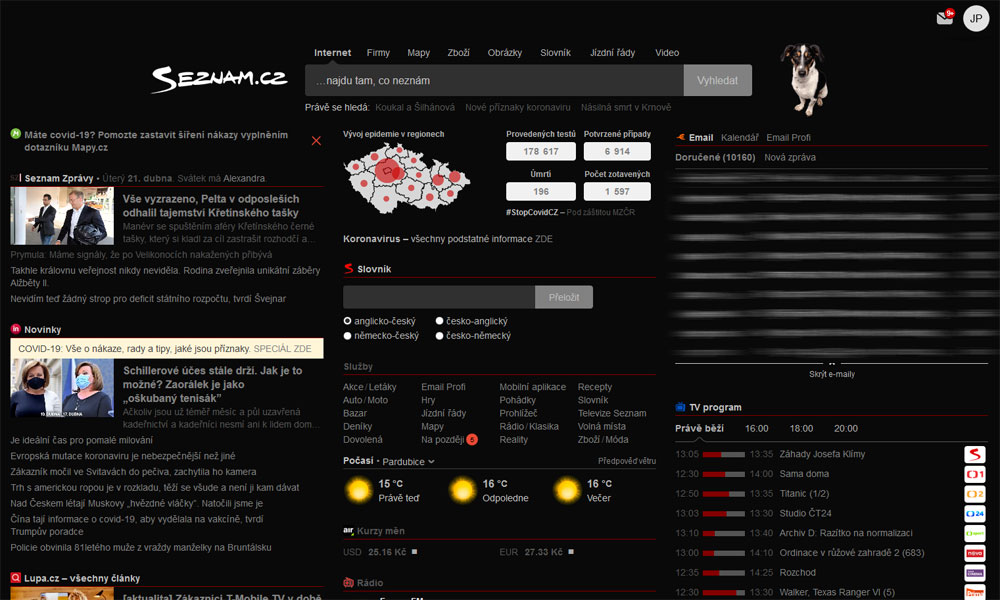Image resolution: width=1000 pixels, height=600 pixels.
Task: Click the sun icon for Večer weather
Action: coord(566,490)
